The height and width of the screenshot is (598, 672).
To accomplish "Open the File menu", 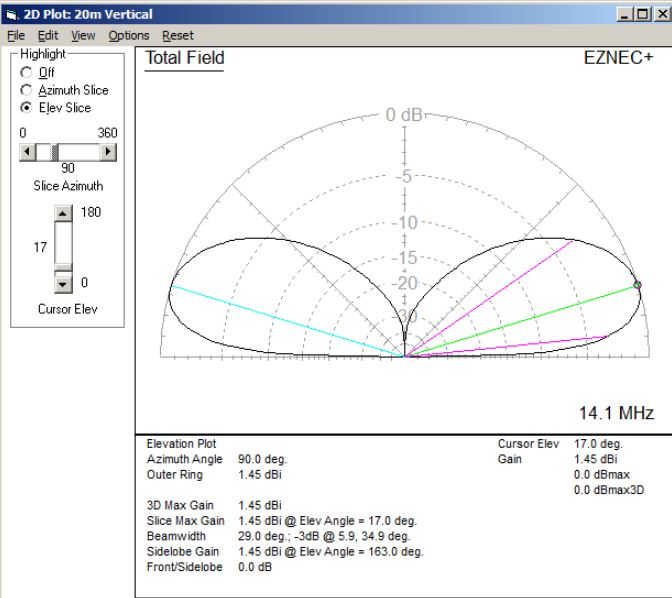I will [x=16, y=36].
